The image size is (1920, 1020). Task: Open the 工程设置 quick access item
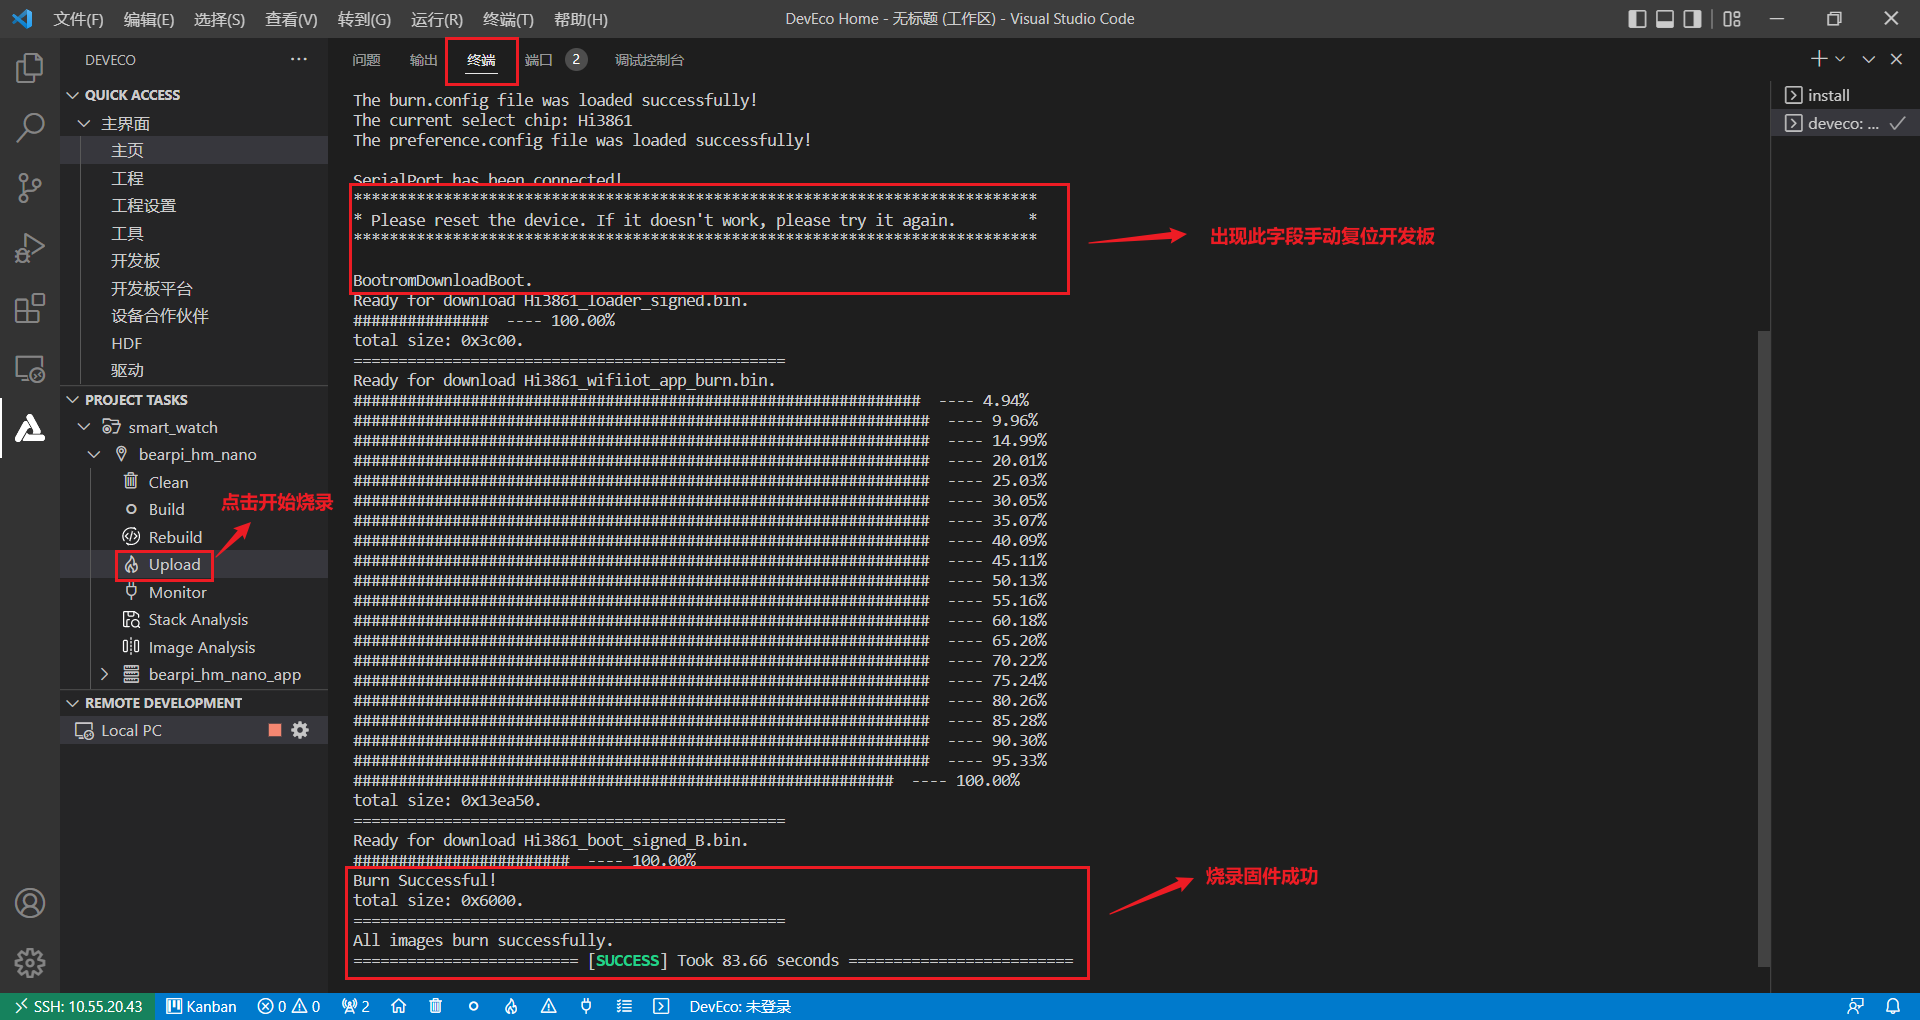143,205
